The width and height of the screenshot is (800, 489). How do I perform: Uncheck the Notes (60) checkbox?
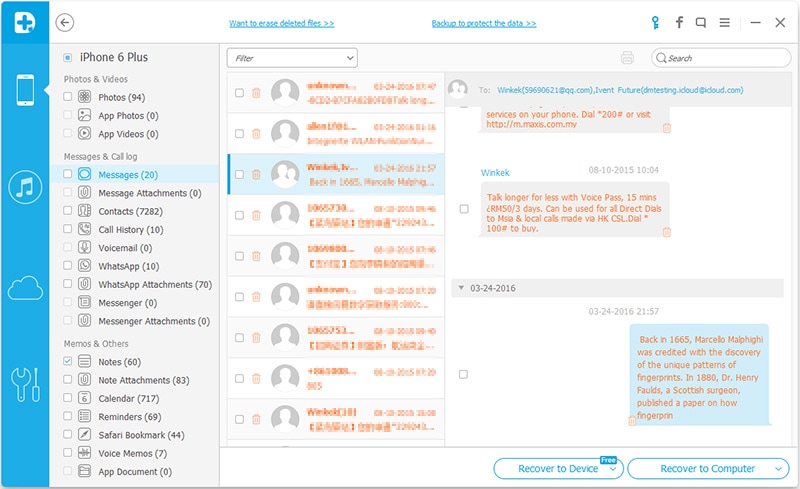[x=67, y=361]
